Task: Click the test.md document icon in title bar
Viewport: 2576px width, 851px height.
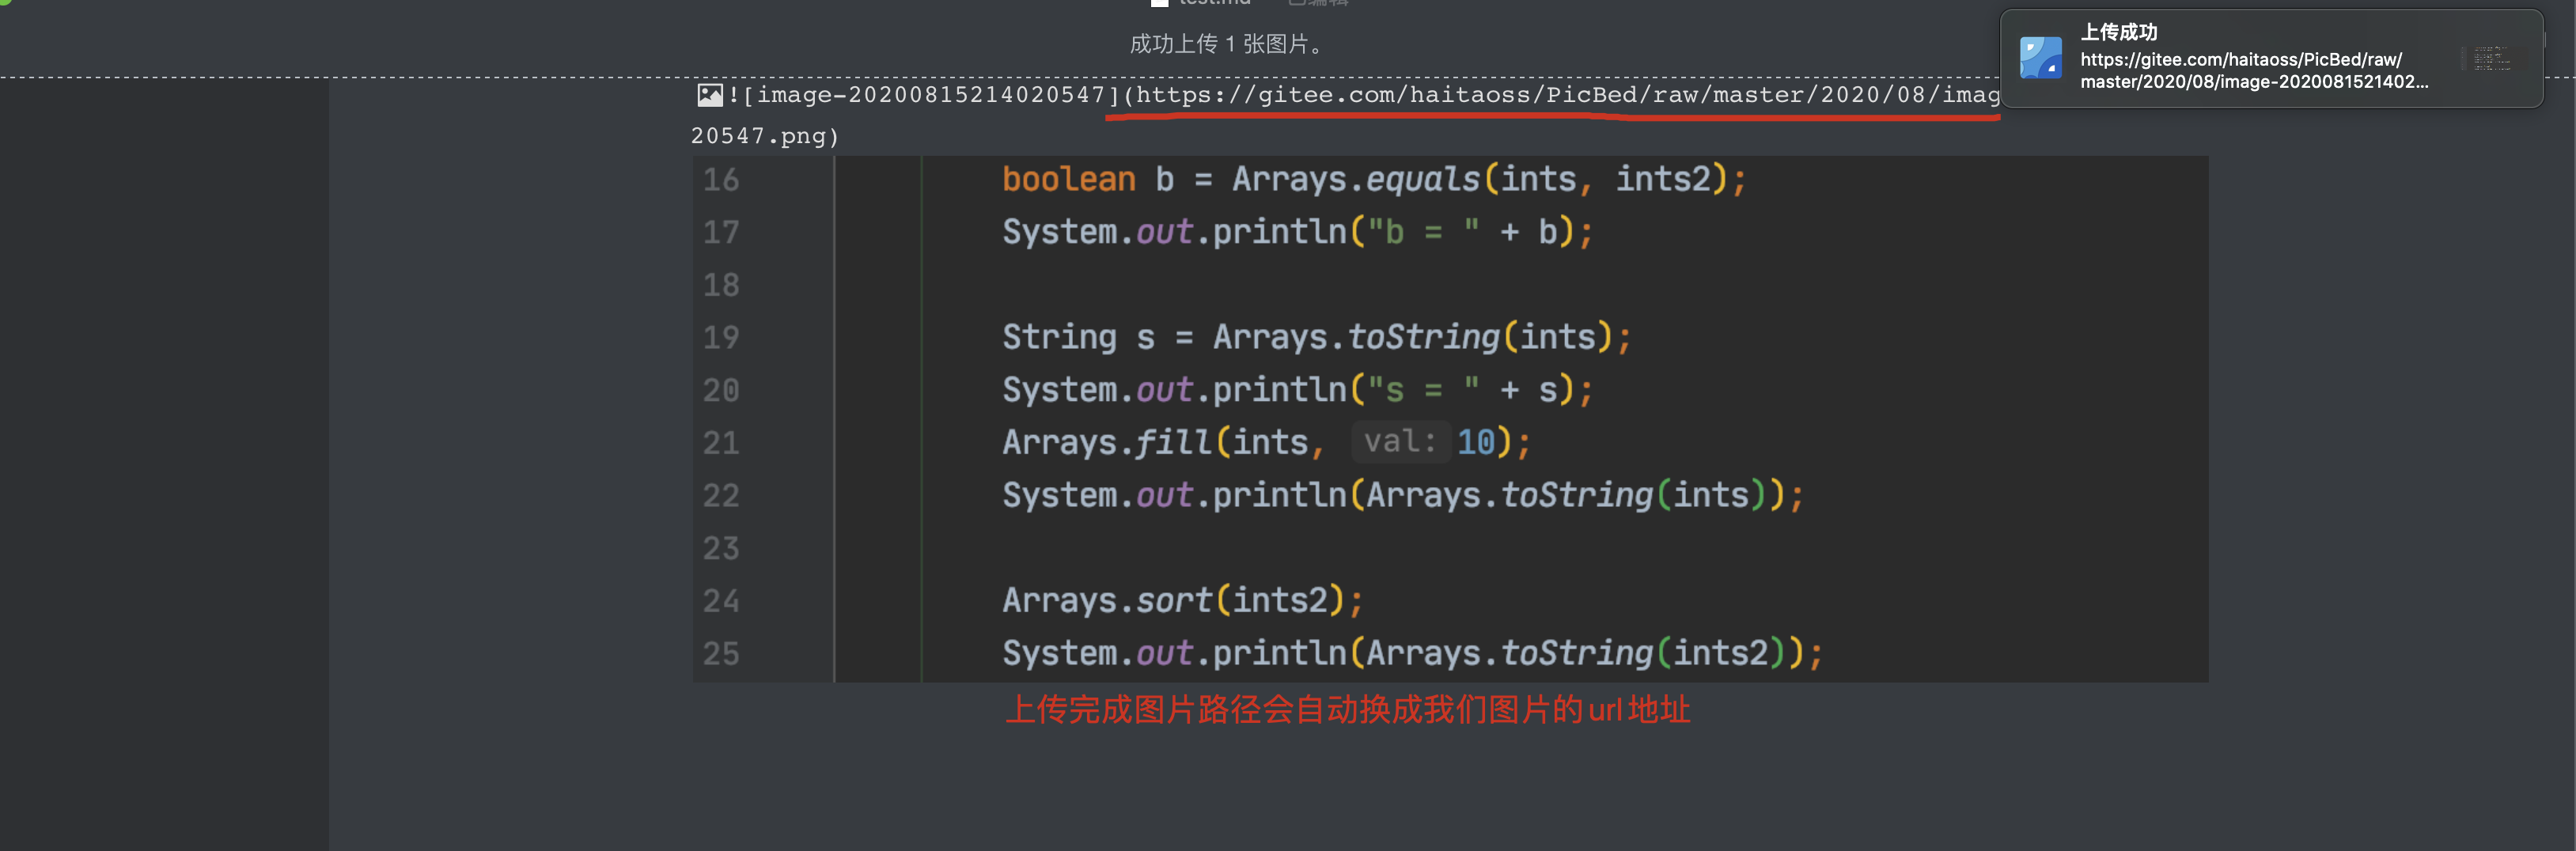Action: [1160, 3]
